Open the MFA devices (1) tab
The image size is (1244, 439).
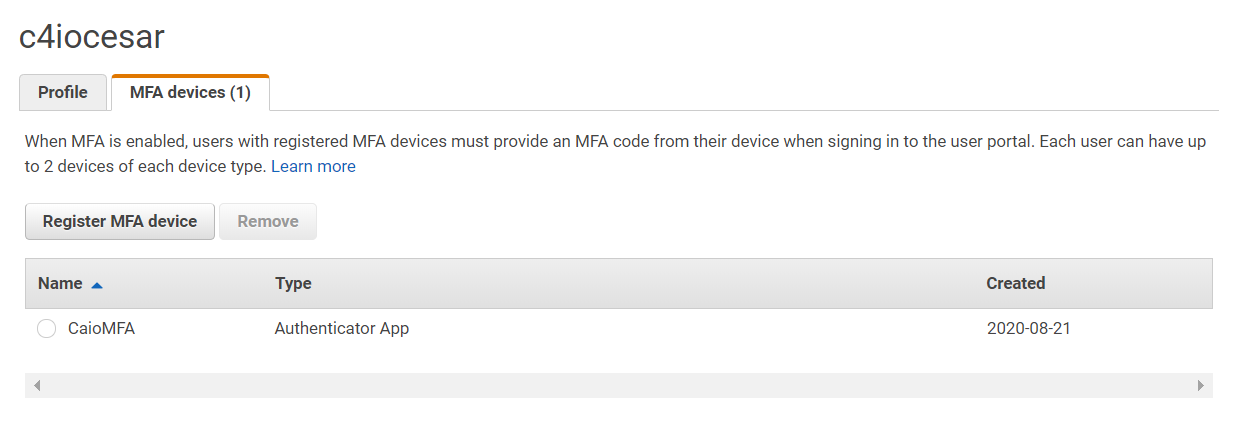click(190, 93)
